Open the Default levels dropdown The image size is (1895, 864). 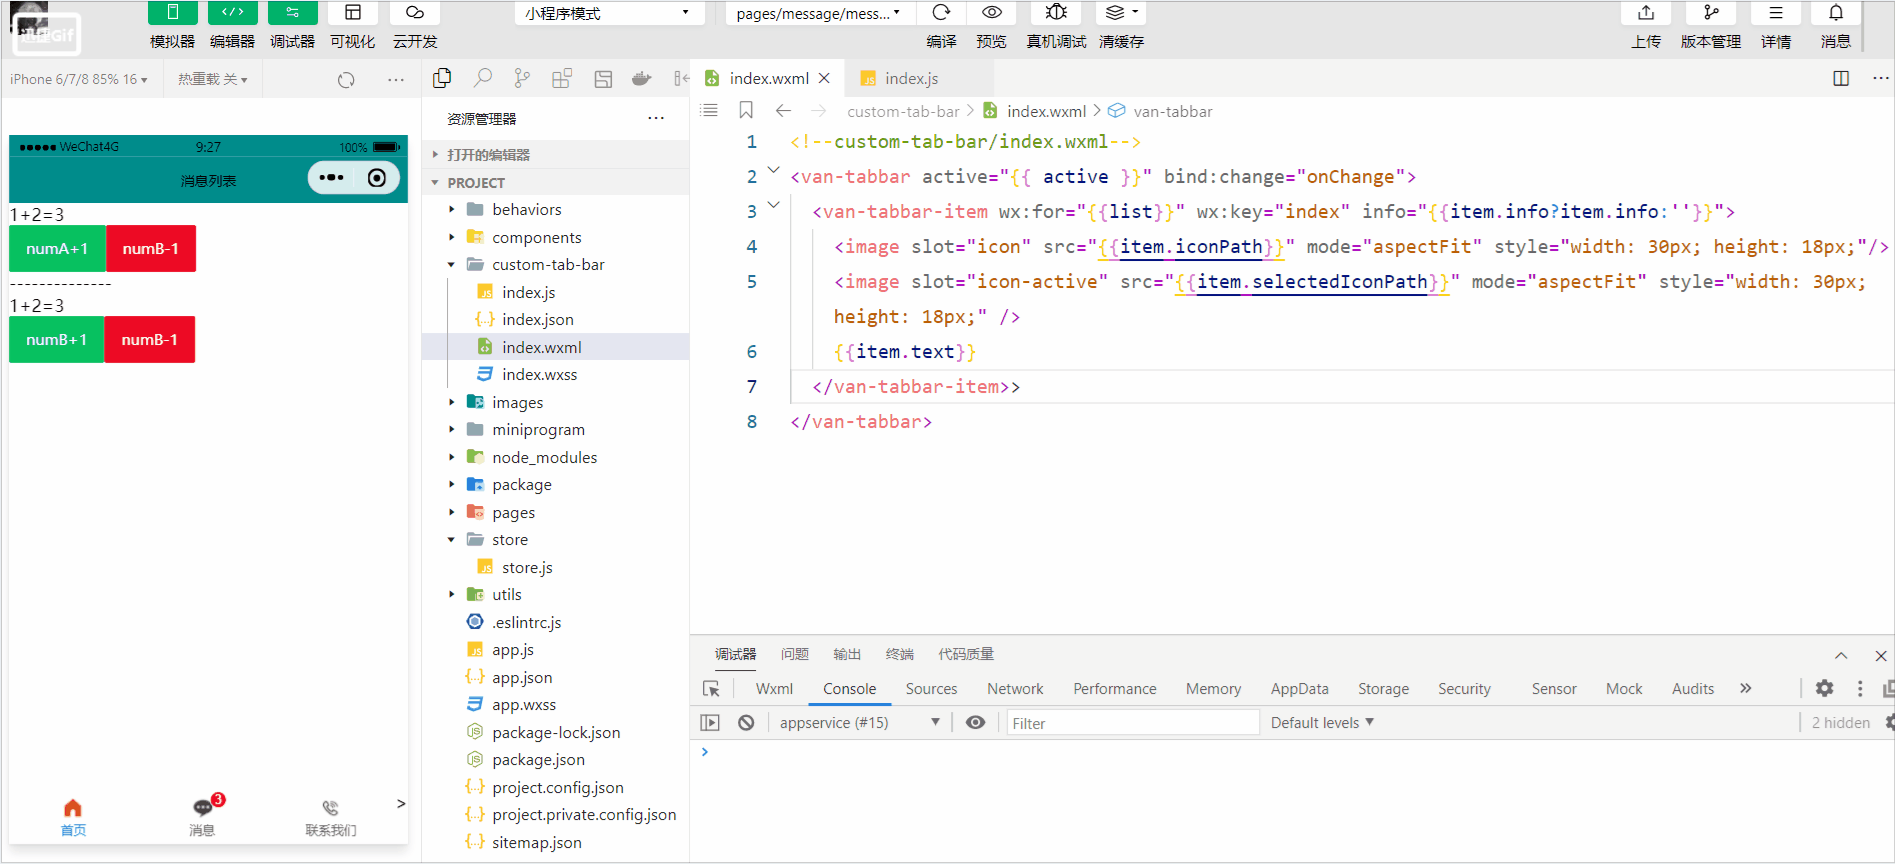coord(1322,722)
